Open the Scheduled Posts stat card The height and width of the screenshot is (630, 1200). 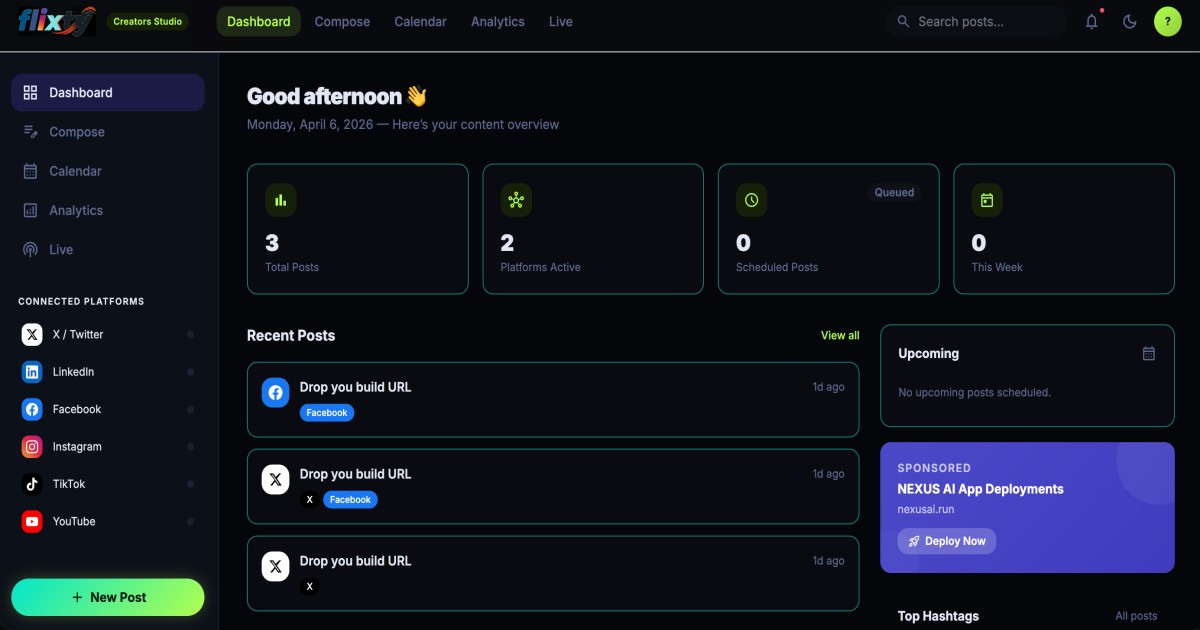click(x=828, y=229)
